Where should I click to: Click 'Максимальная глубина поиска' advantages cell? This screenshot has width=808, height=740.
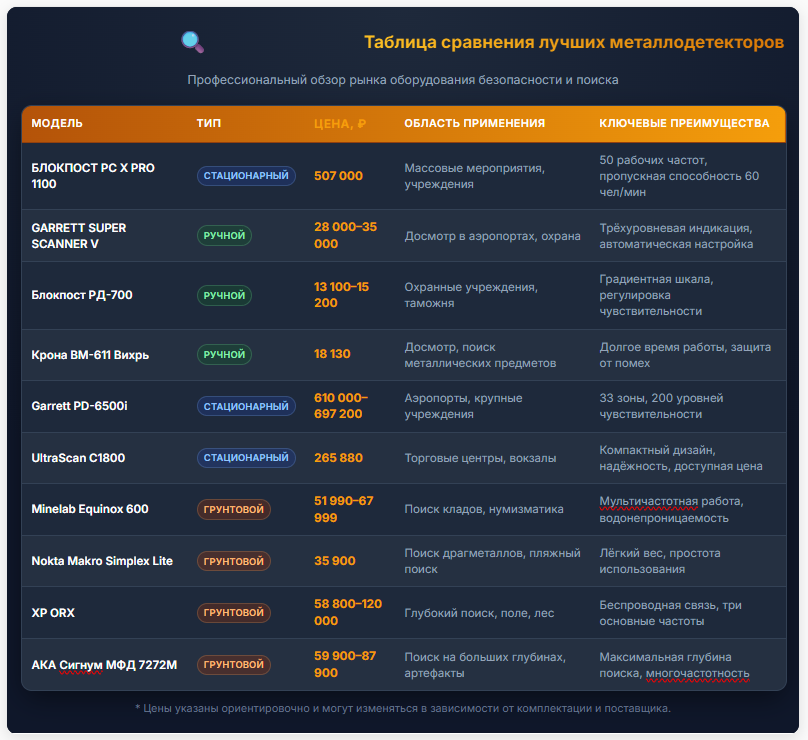tap(674, 665)
